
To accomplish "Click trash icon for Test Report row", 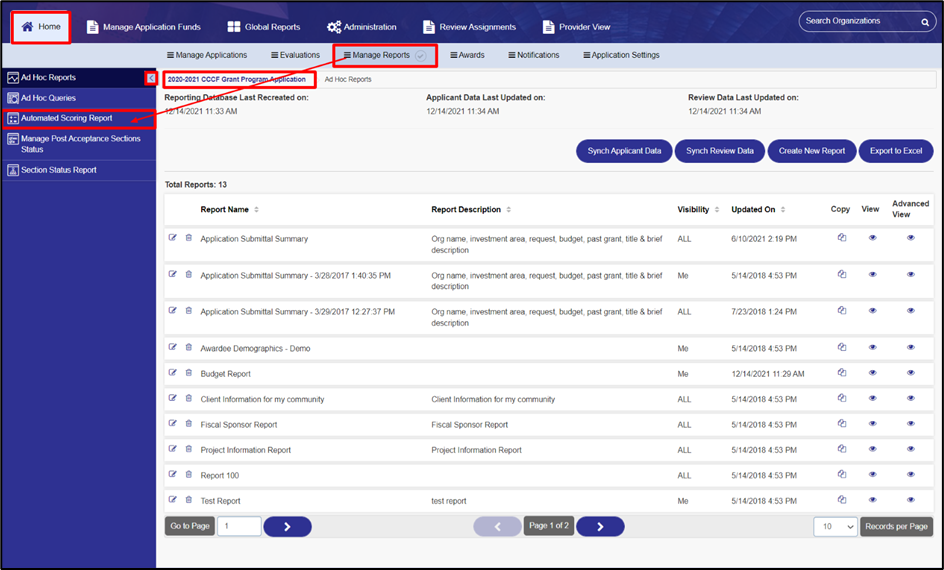I will tap(188, 500).
